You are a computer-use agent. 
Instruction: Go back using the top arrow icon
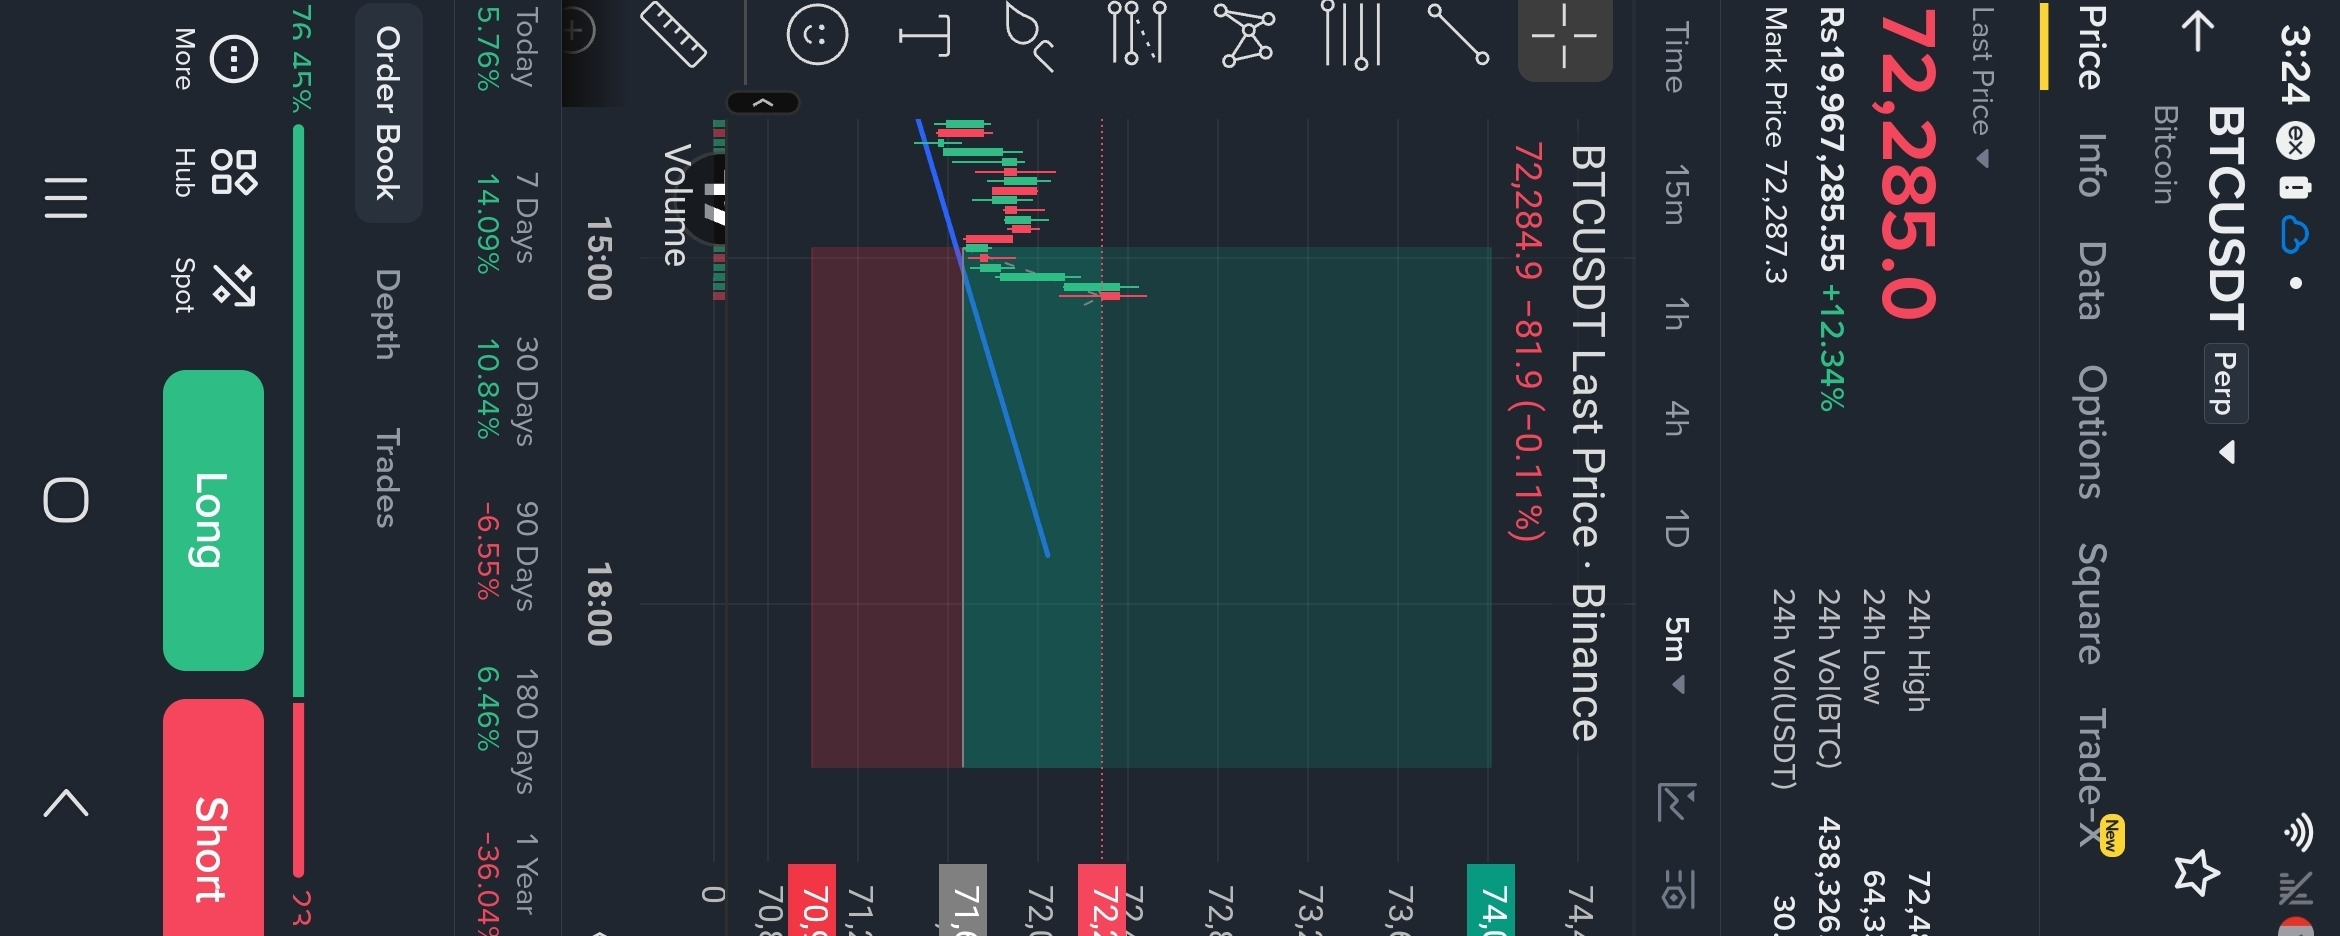click(2197, 30)
